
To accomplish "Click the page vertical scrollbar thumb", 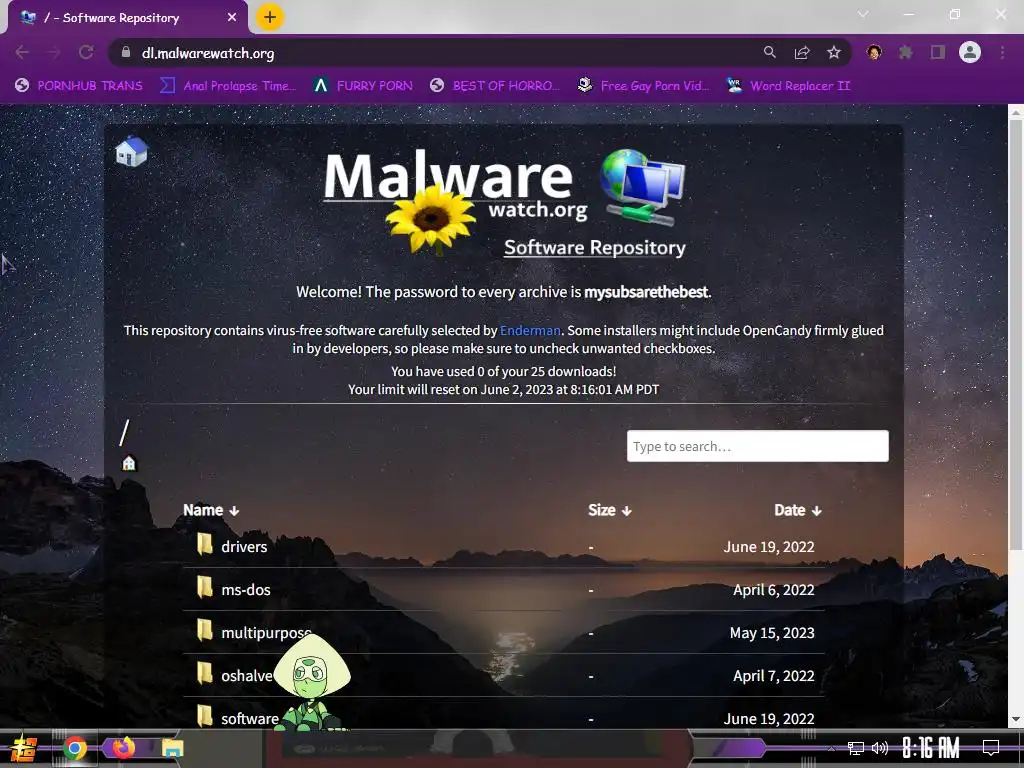I will tap(1016, 333).
